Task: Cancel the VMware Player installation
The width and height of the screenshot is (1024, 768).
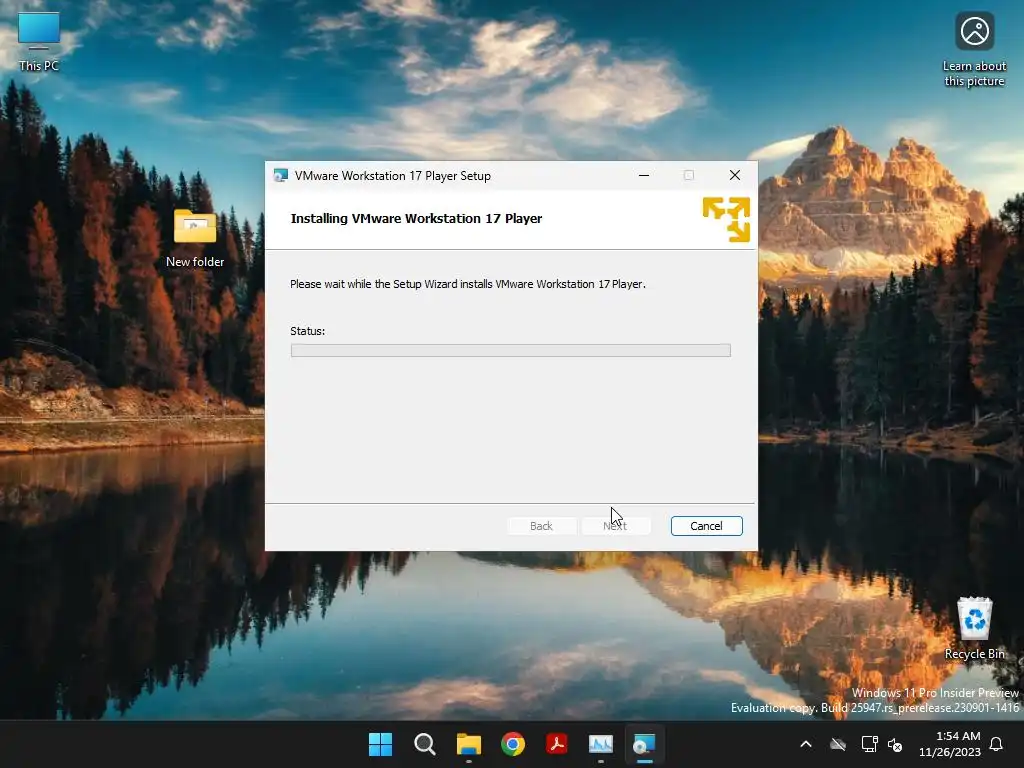Action: click(706, 526)
